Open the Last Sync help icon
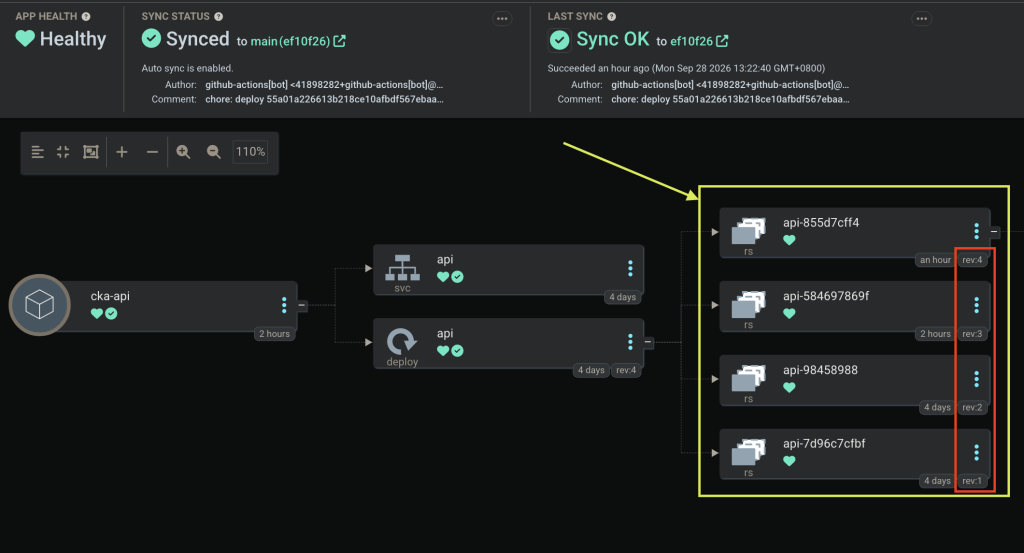This screenshot has width=1024, height=553. point(611,16)
